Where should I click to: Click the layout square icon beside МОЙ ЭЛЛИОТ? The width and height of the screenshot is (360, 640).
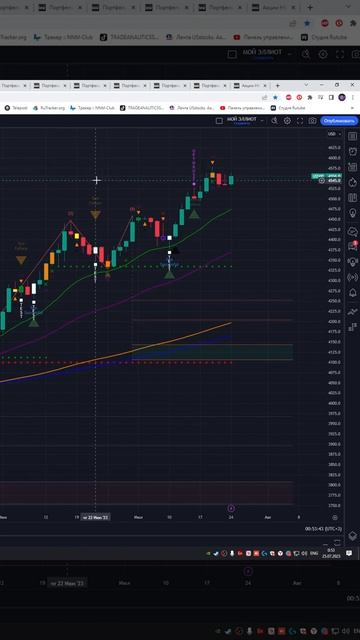coord(219,120)
